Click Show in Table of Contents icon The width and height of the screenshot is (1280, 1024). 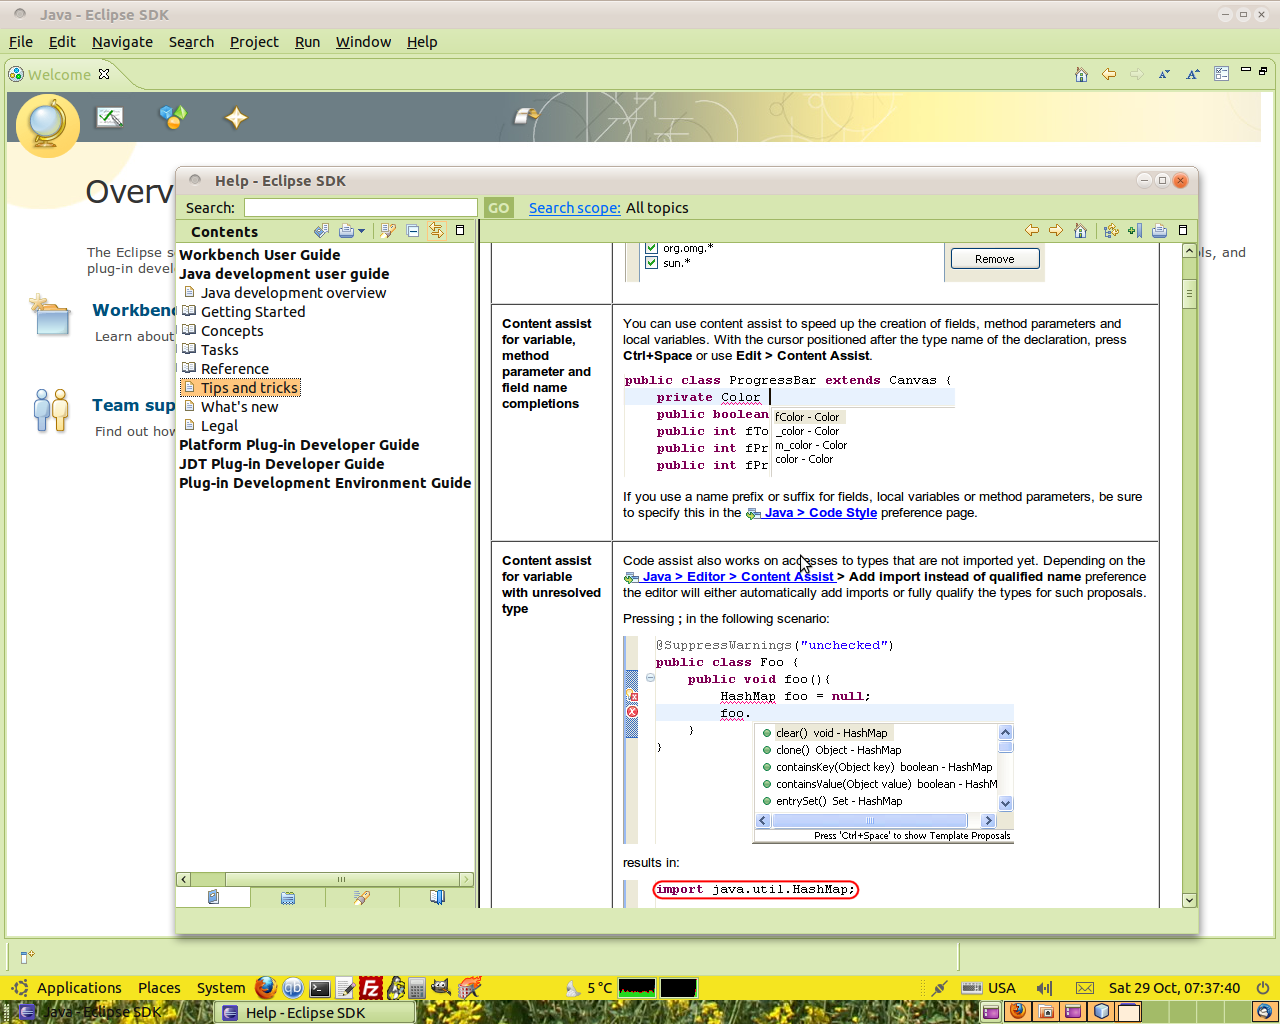point(1111,231)
